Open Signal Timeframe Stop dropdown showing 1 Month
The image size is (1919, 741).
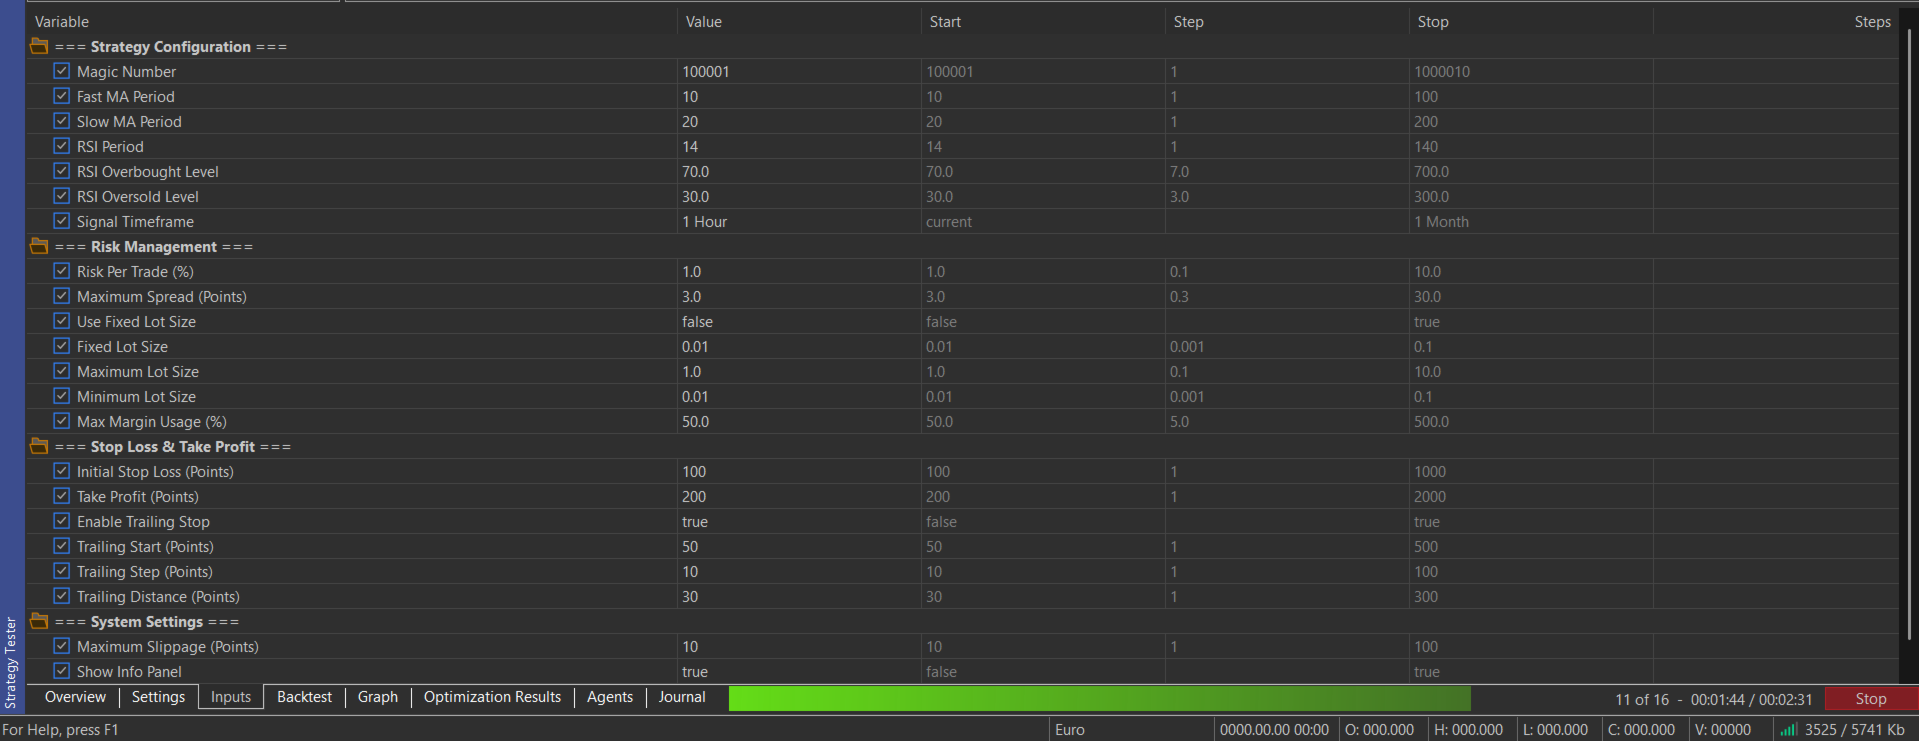tap(1531, 222)
